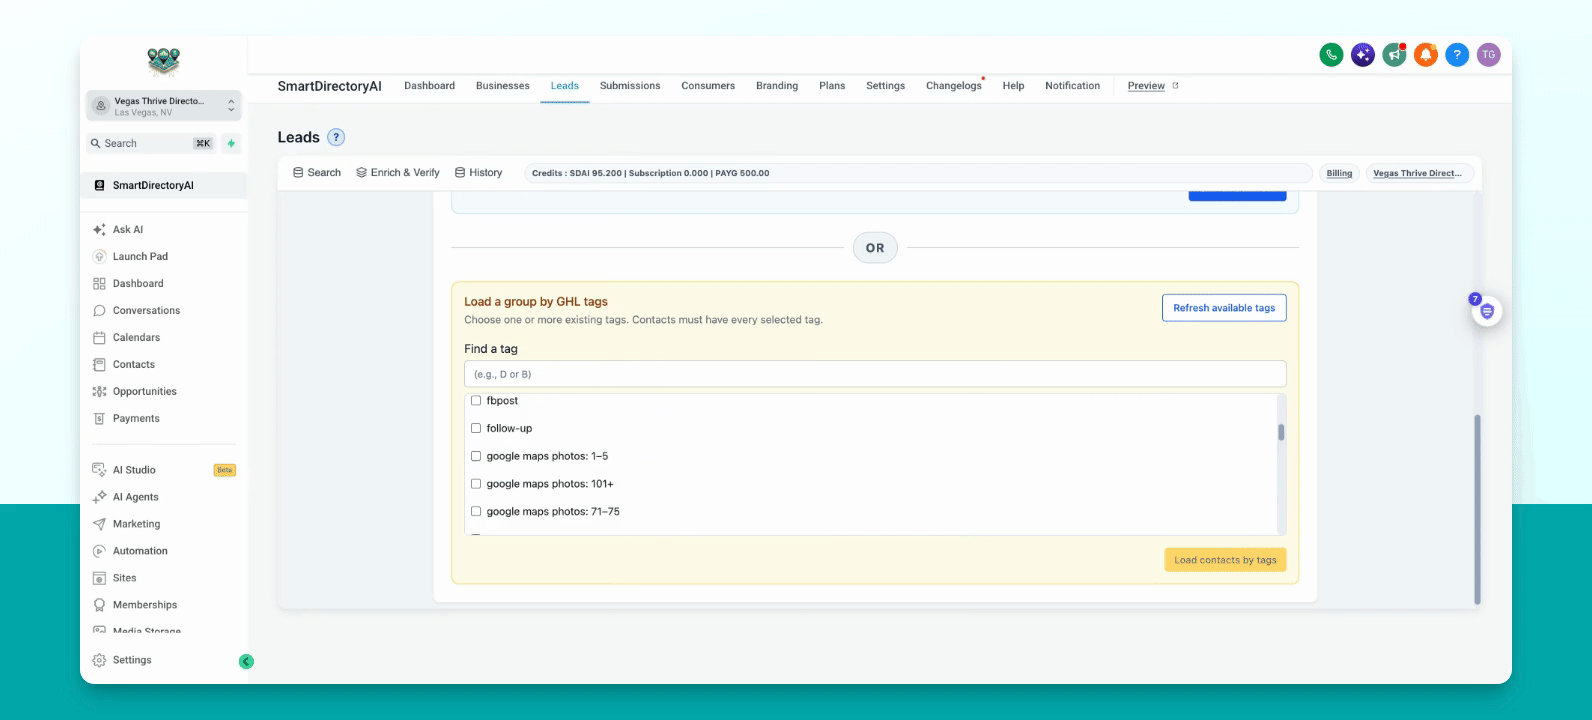This screenshot has width=1592, height=720.
Task: Click the blue question mark help icon
Action: pyautogui.click(x=1457, y=55)
